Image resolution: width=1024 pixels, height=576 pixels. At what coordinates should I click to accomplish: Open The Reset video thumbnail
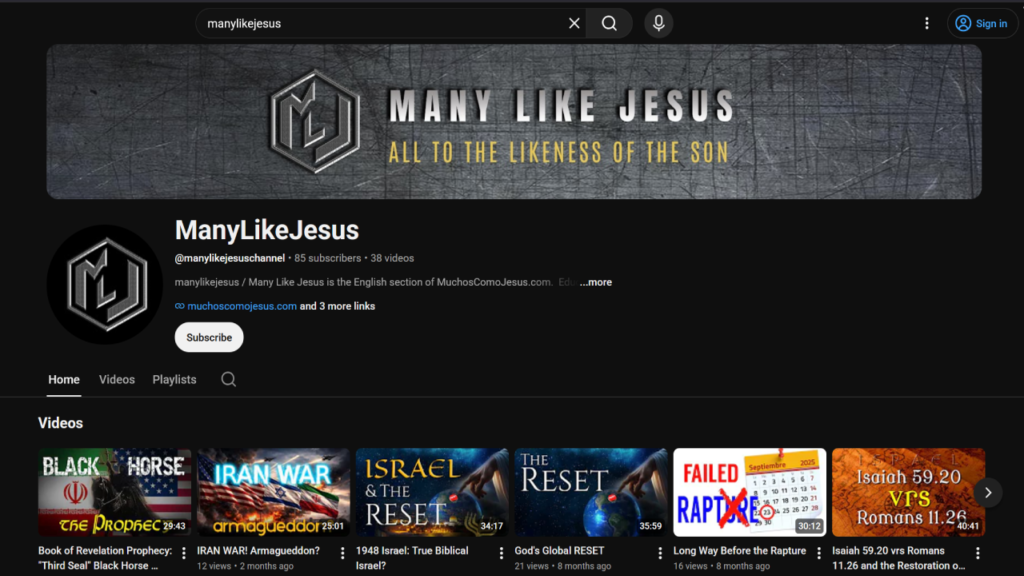pyautogui.click(x=590, y=492)
